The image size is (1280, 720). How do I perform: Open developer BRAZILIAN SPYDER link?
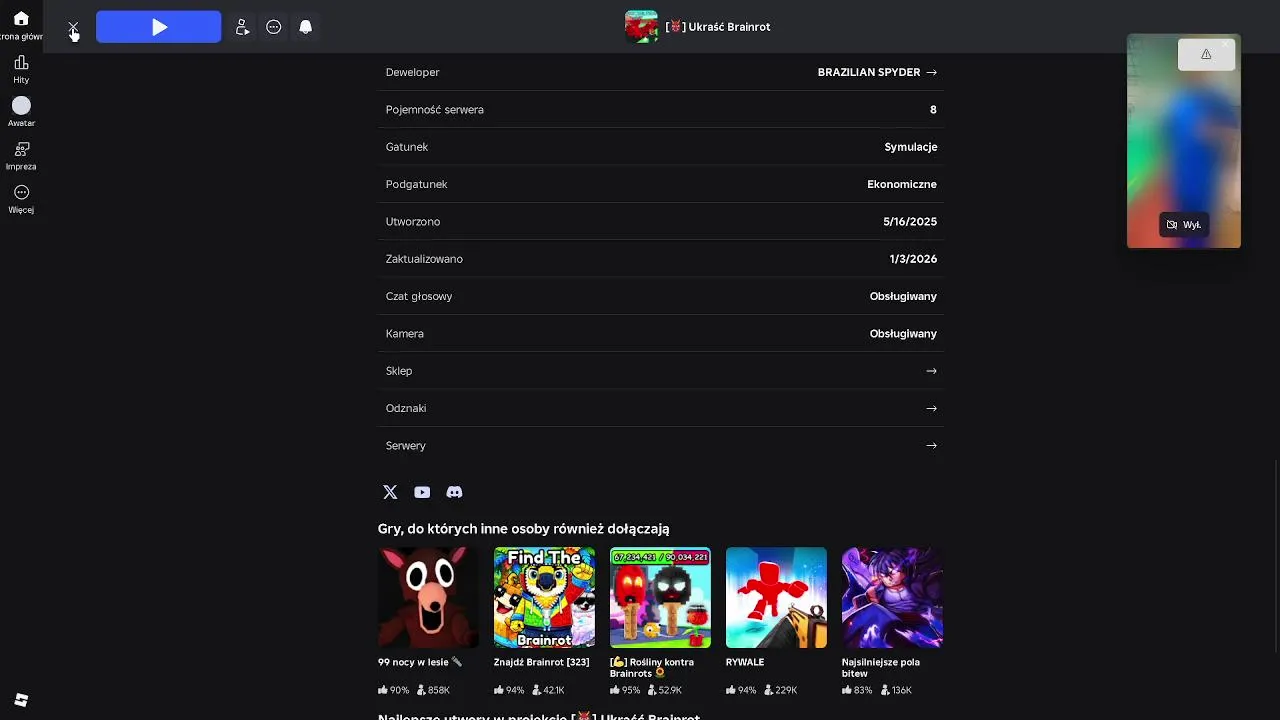pos(877,72)
